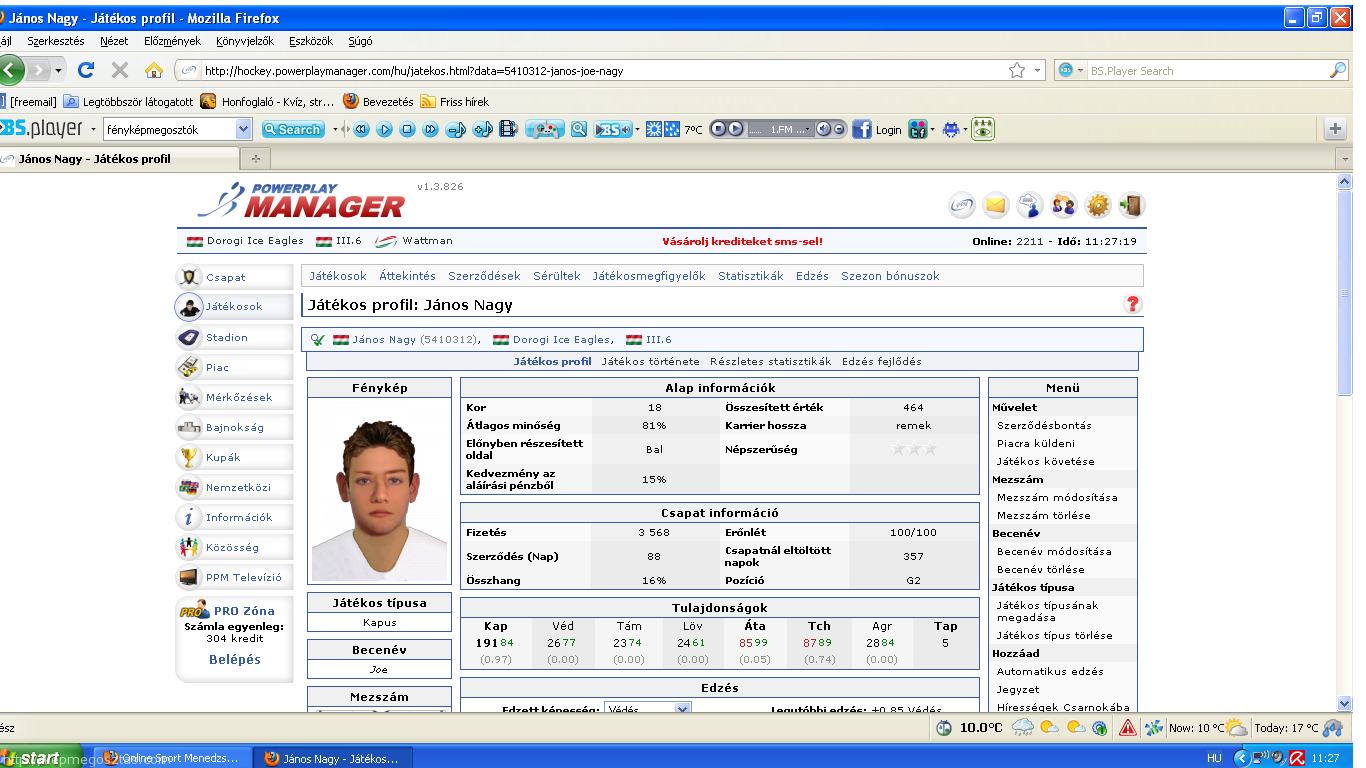Open the Eszközök menu
The height and width of the screenshot is (768, 1366).
click(311, 41)
